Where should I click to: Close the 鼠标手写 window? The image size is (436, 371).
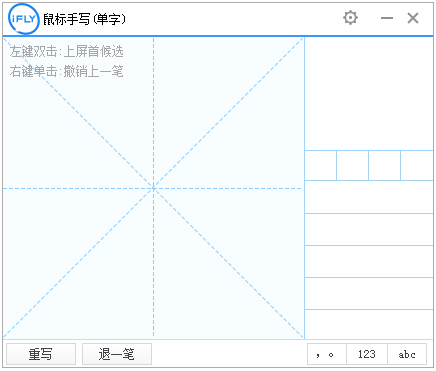pyautogui.click(x=413, y=18)
